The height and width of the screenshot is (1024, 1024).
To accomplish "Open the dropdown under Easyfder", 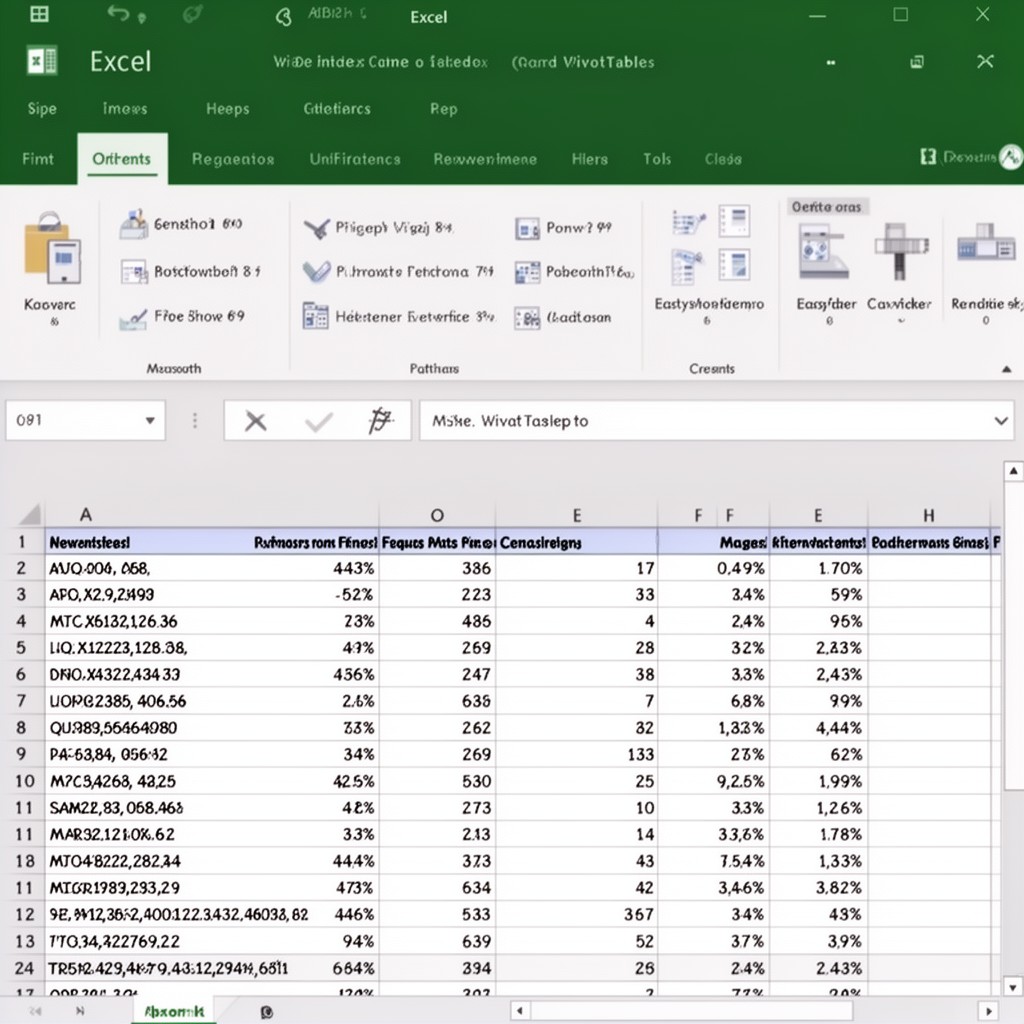I will pyautogui.click(x=829, y=321).
